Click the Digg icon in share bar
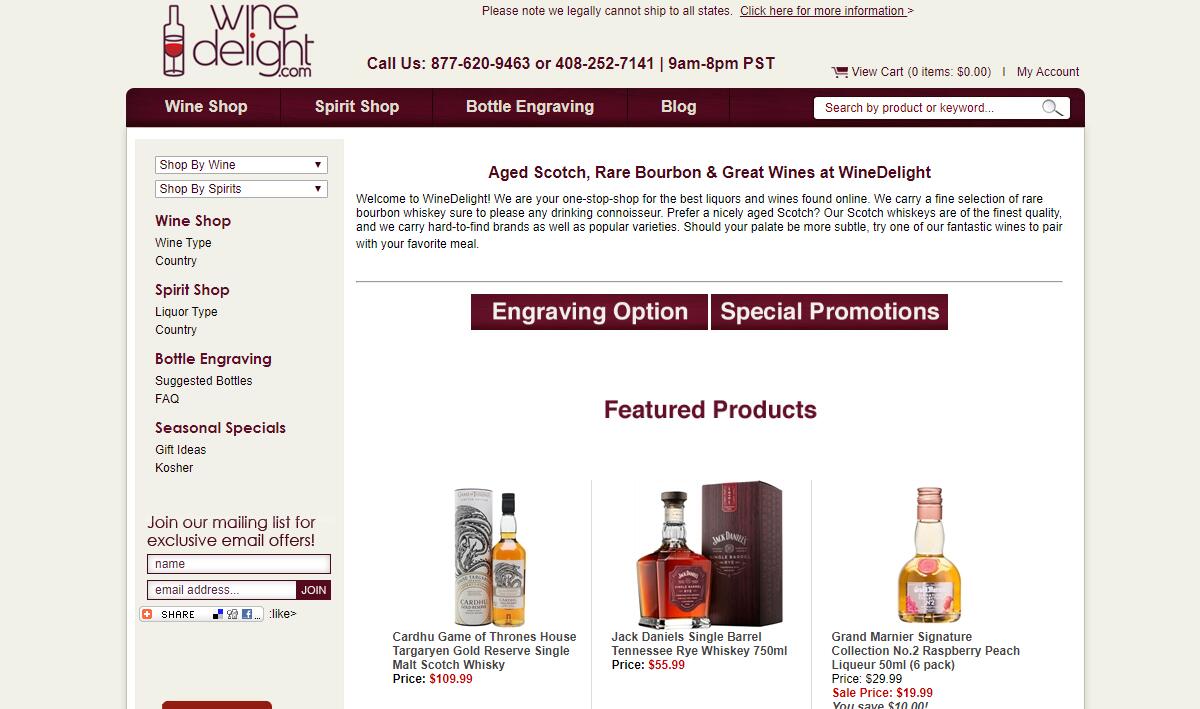 point(232,614)
